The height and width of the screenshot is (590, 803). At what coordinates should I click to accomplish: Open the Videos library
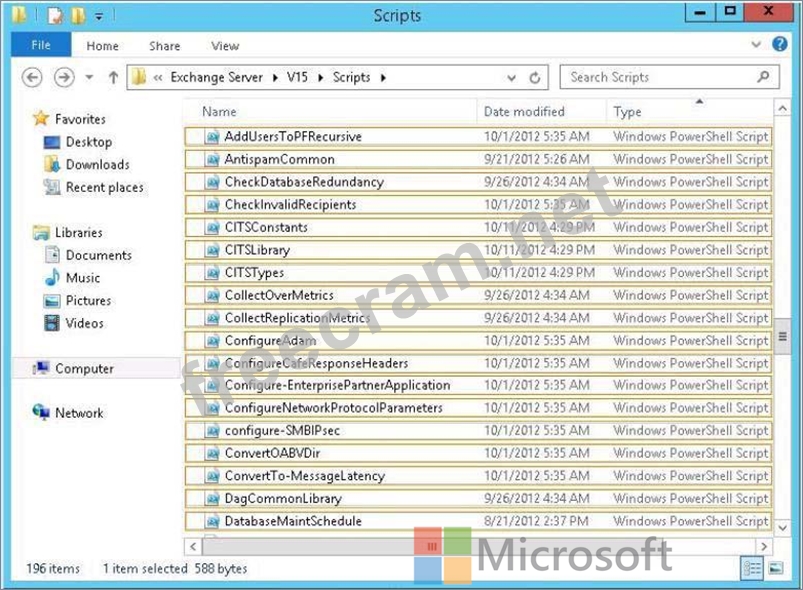[84, 323]
